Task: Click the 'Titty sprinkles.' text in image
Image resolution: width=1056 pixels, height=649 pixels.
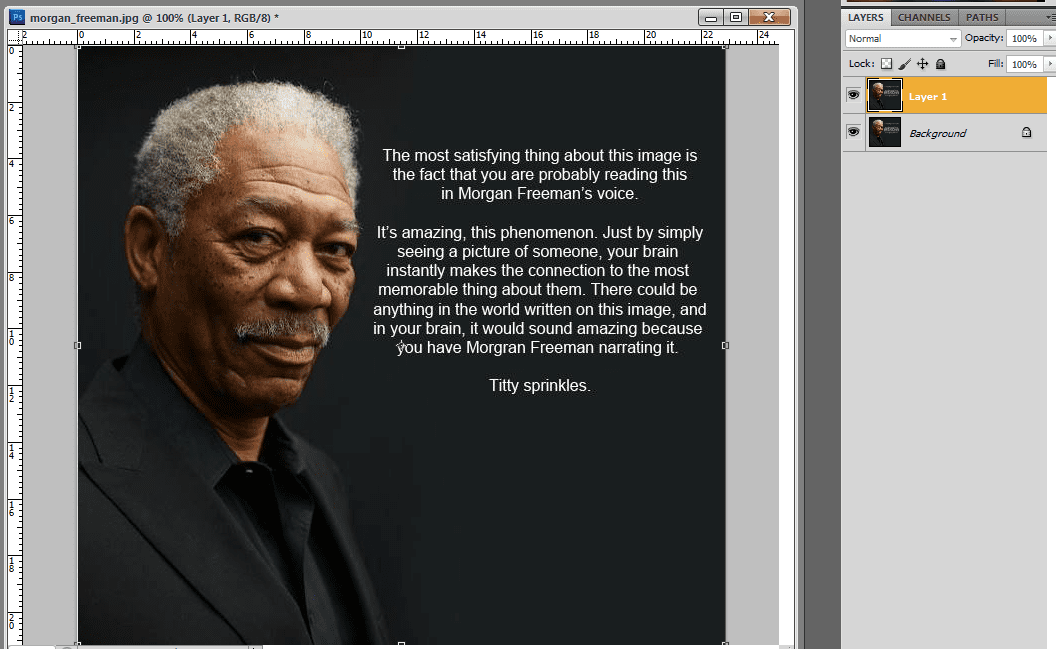Action: [x=539, y=386]
